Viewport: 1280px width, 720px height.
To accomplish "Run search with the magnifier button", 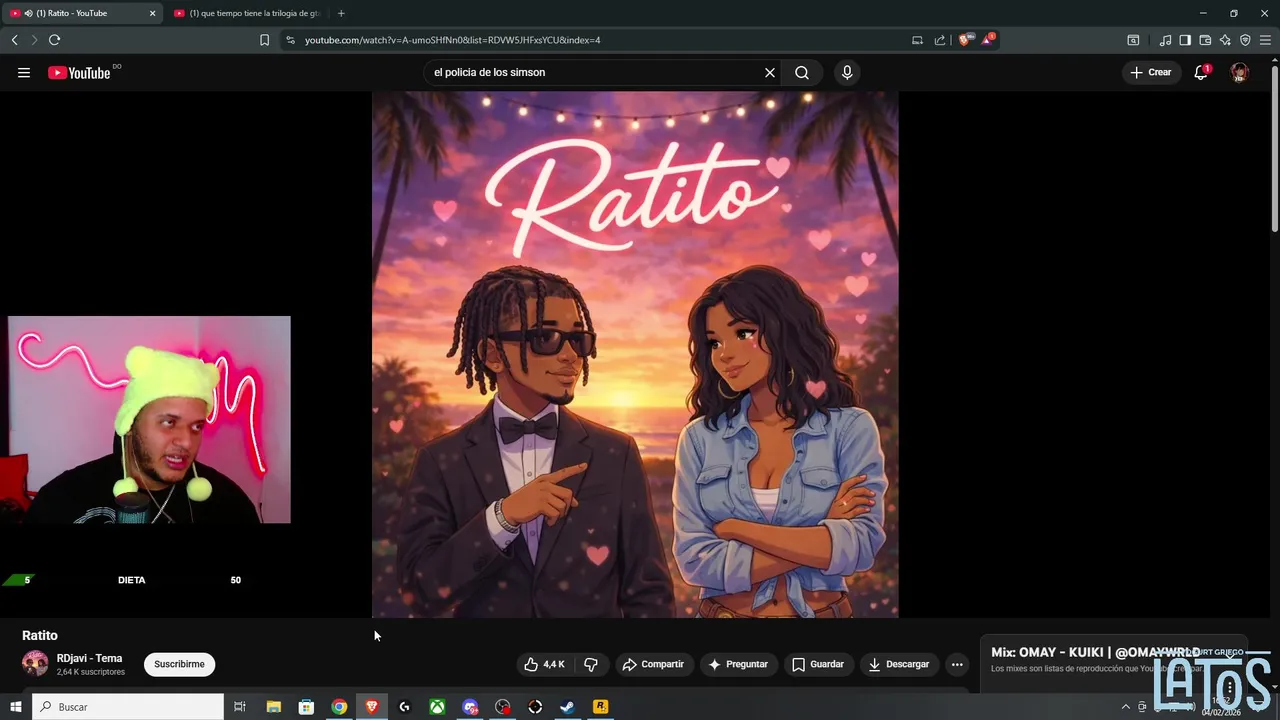I will 802,72.
